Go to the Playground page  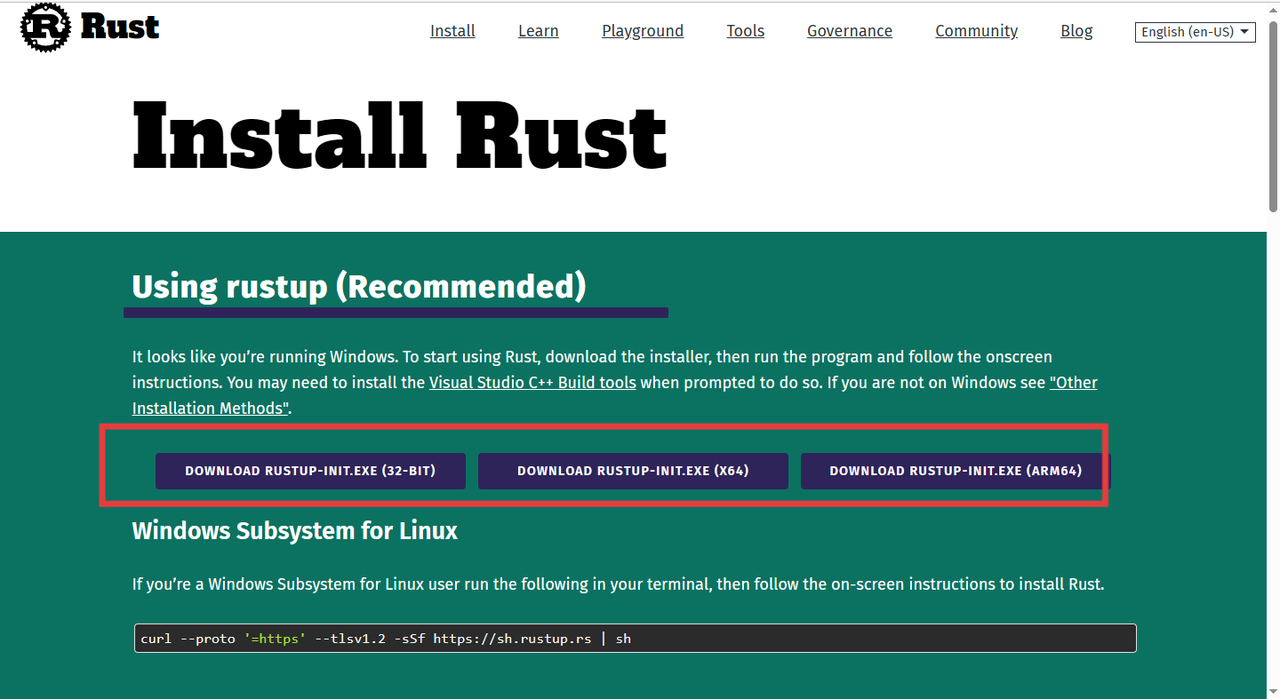point(643,31)
